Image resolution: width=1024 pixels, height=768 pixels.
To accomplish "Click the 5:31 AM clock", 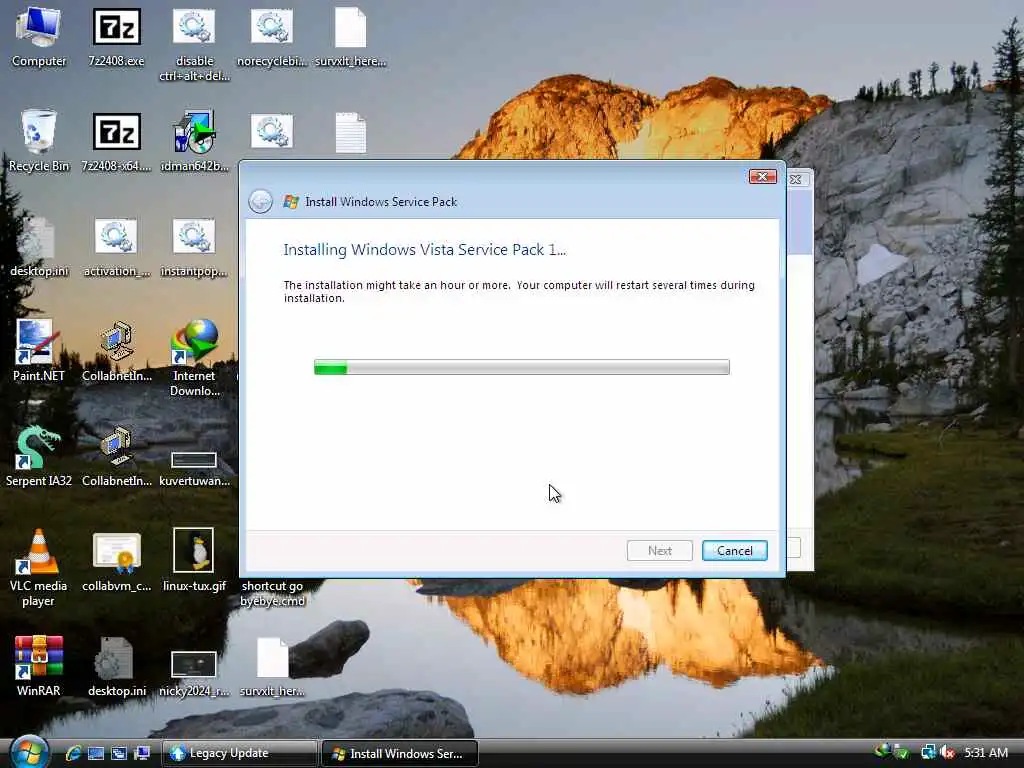I will pos(986,752).
